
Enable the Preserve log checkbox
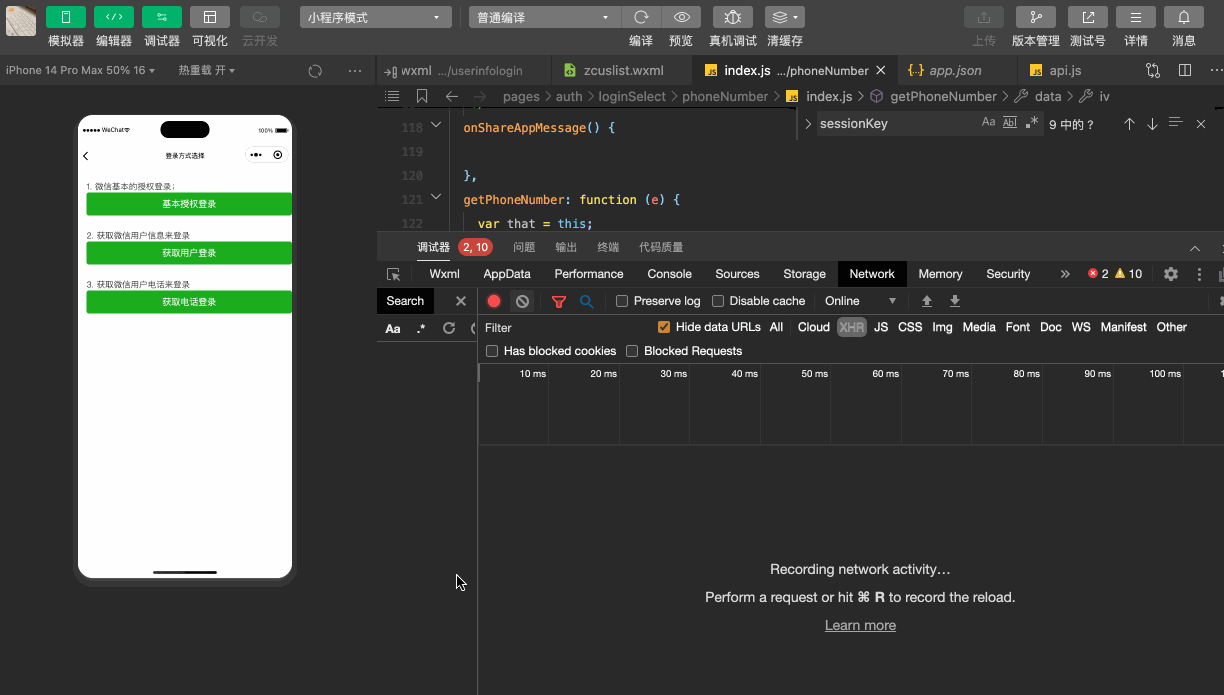click(620, 300)
